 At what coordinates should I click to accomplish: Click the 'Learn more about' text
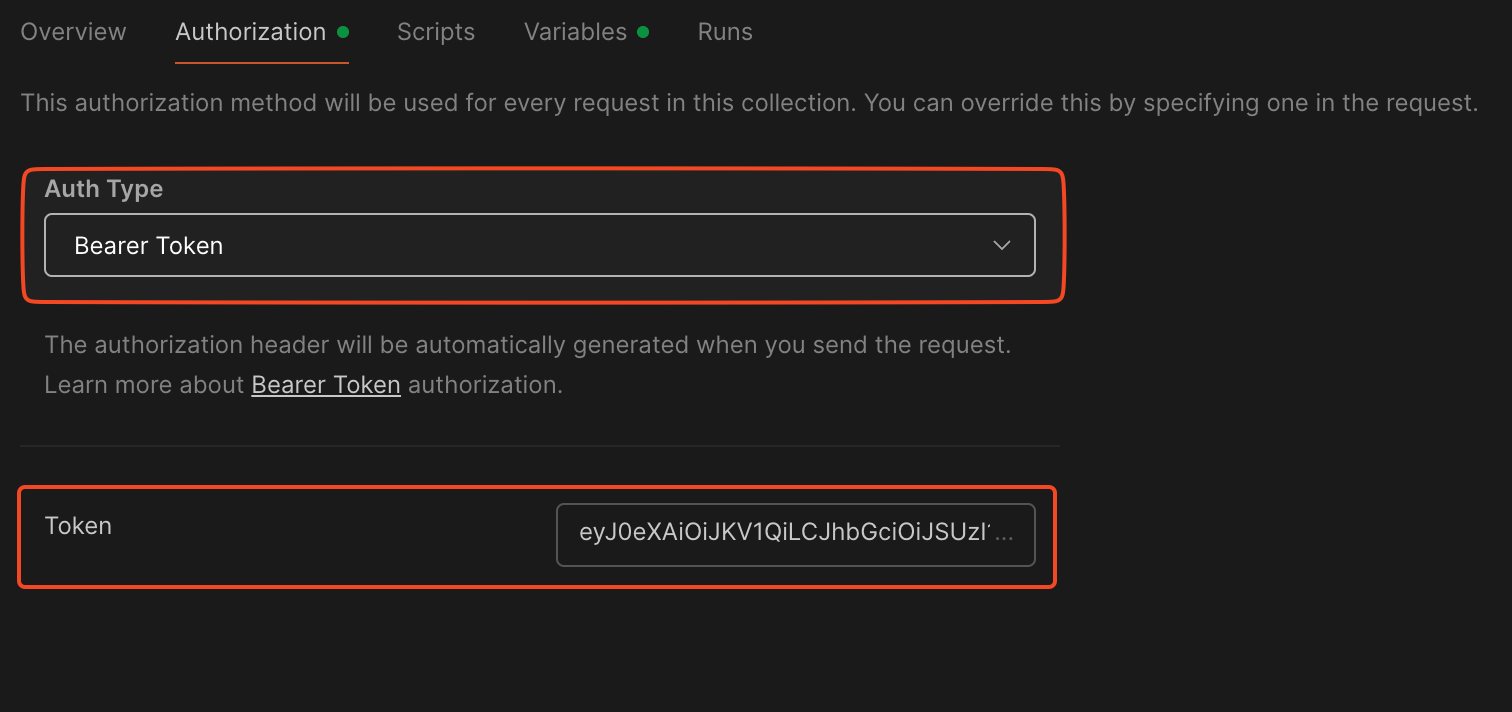point(145,385)
